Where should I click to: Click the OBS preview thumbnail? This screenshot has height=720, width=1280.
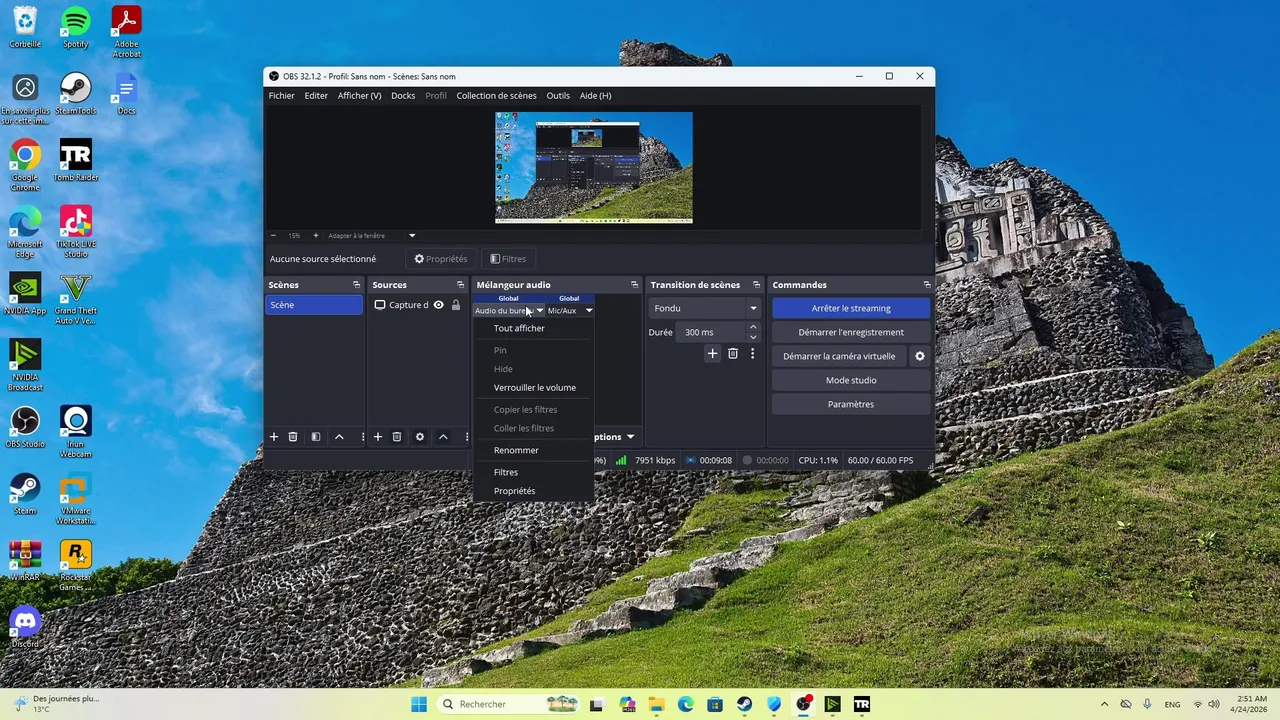pos(594,167)
